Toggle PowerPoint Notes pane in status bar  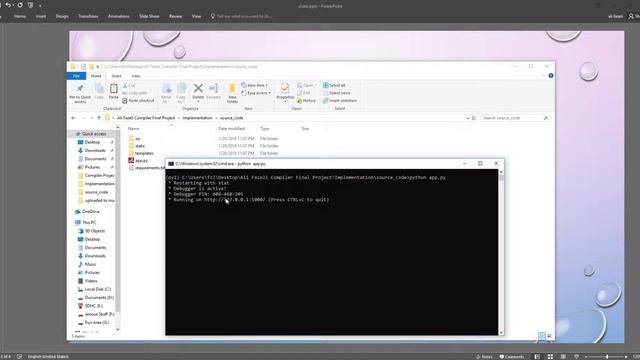(x=484, y=357)
